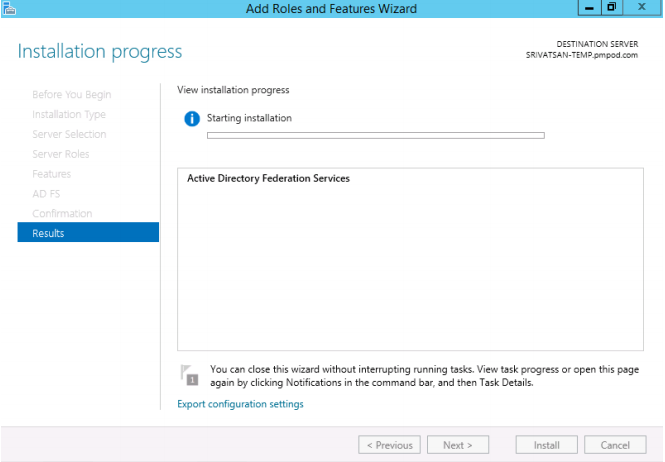
Task: Close the Add Roles wizard window
Action: tap(640, 8)
